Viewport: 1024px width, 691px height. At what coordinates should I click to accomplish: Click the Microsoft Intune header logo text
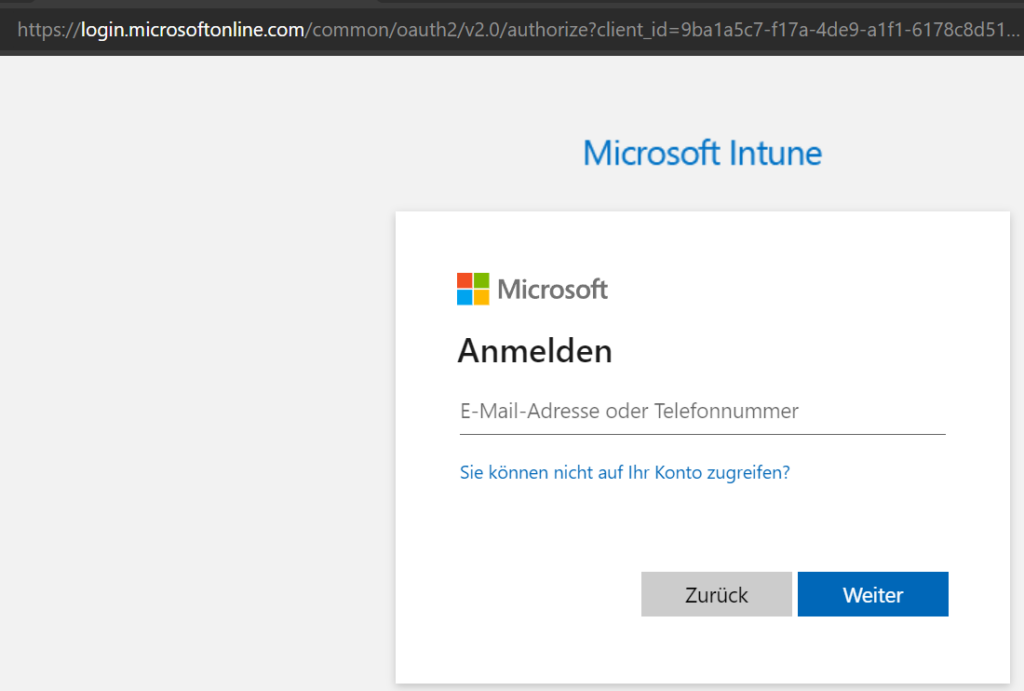click(x=701, y=152)
